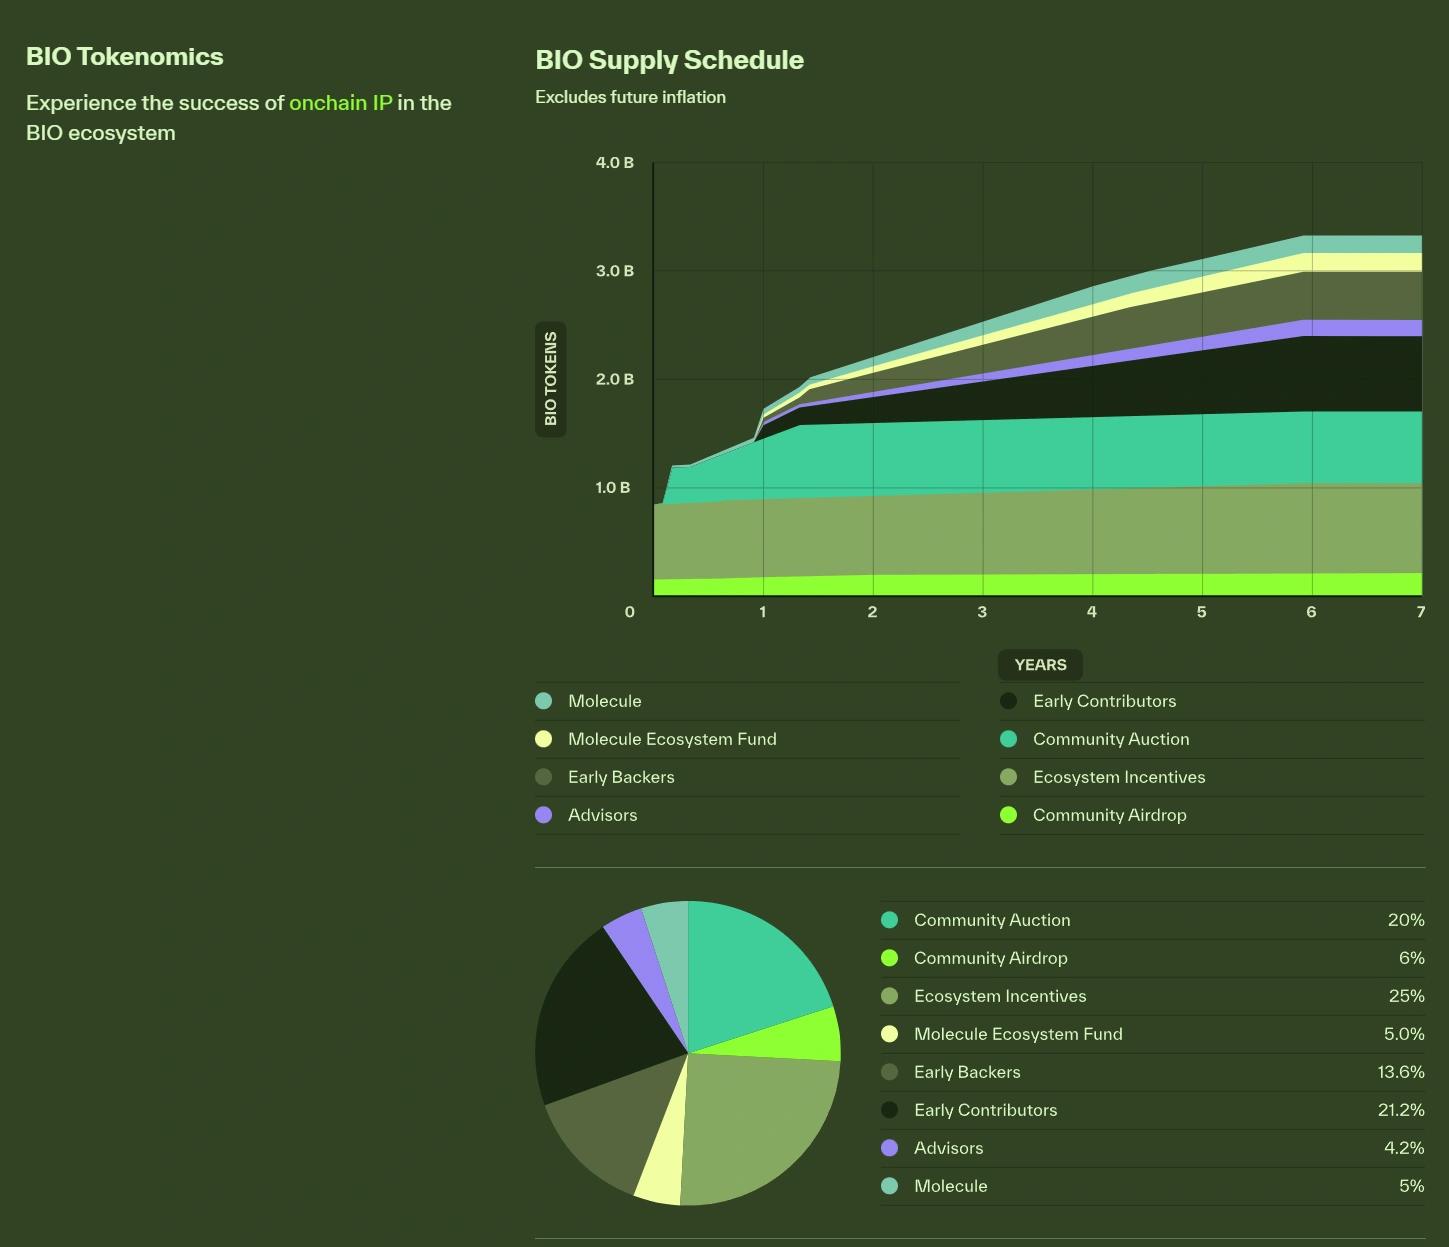Click the YEARS axis label
The image size is (1449, 1247).
1040,665
